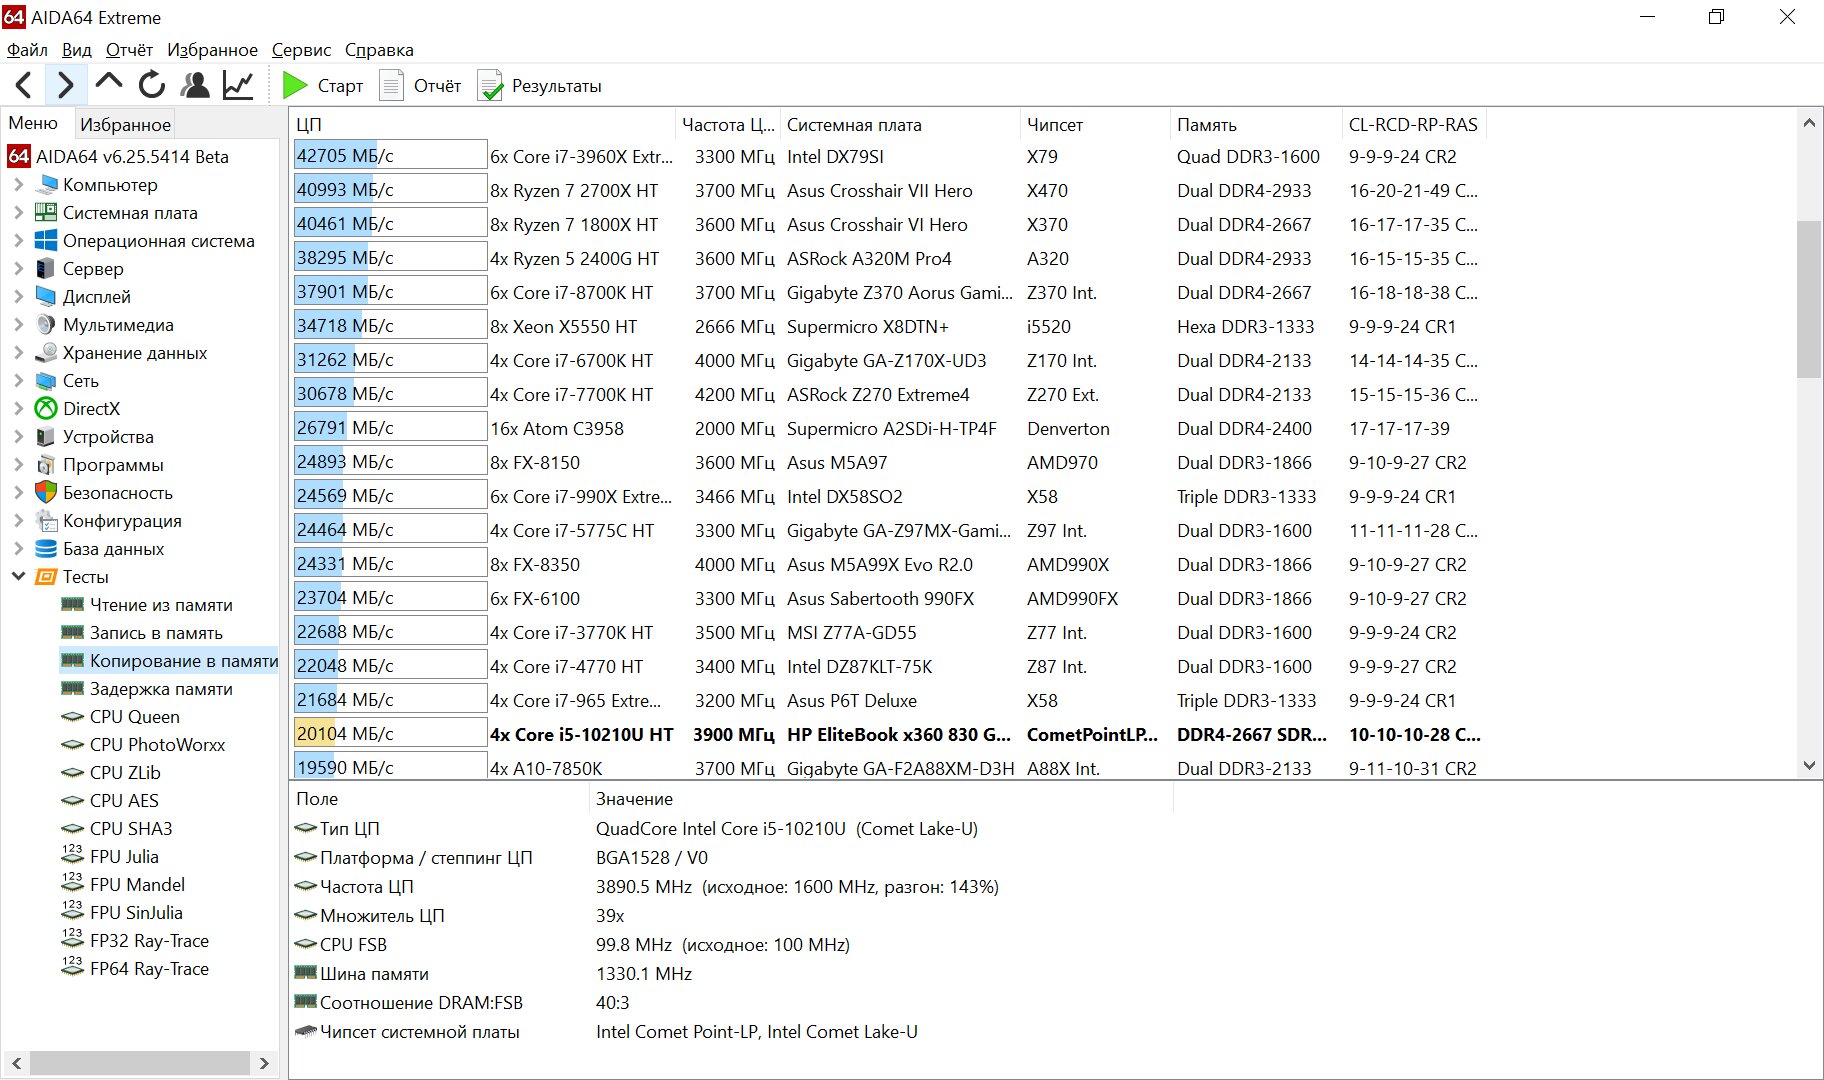1824x1080 pixels.
Task: Open the Вид menu
Action: 77,50
